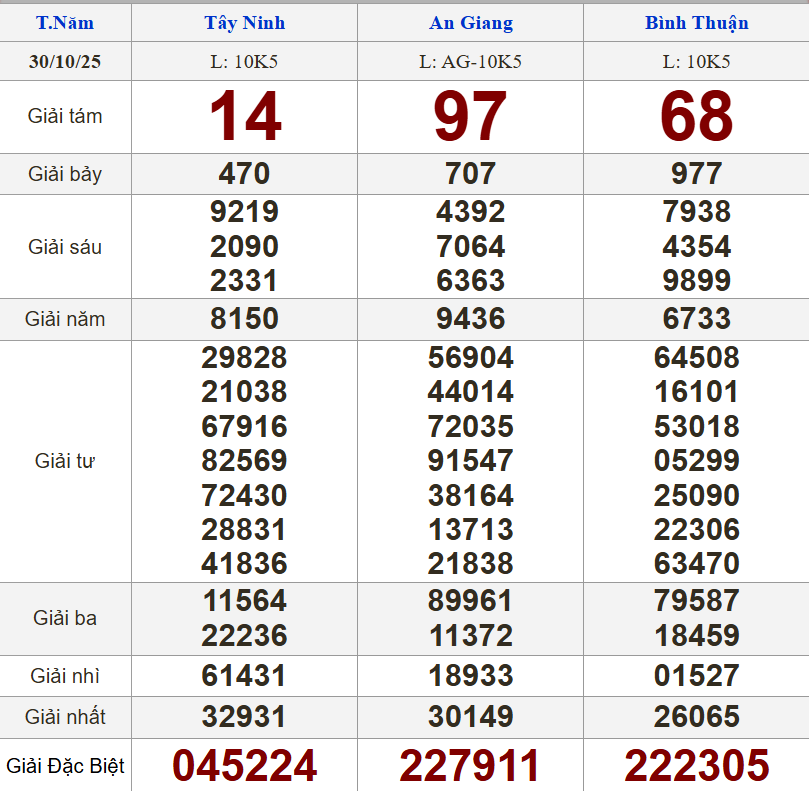
Task: Click the Giải tư row label
Action: [65, 461]
